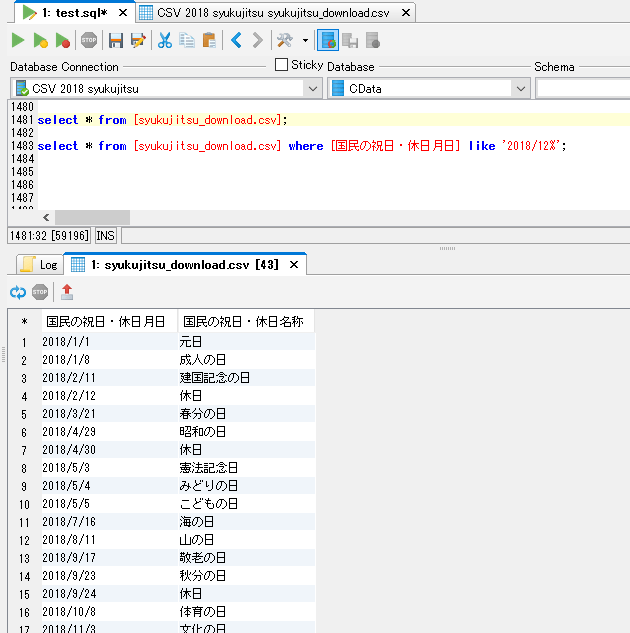Close the test.sql editor tab
630x633 pixels.
(122, 13)
